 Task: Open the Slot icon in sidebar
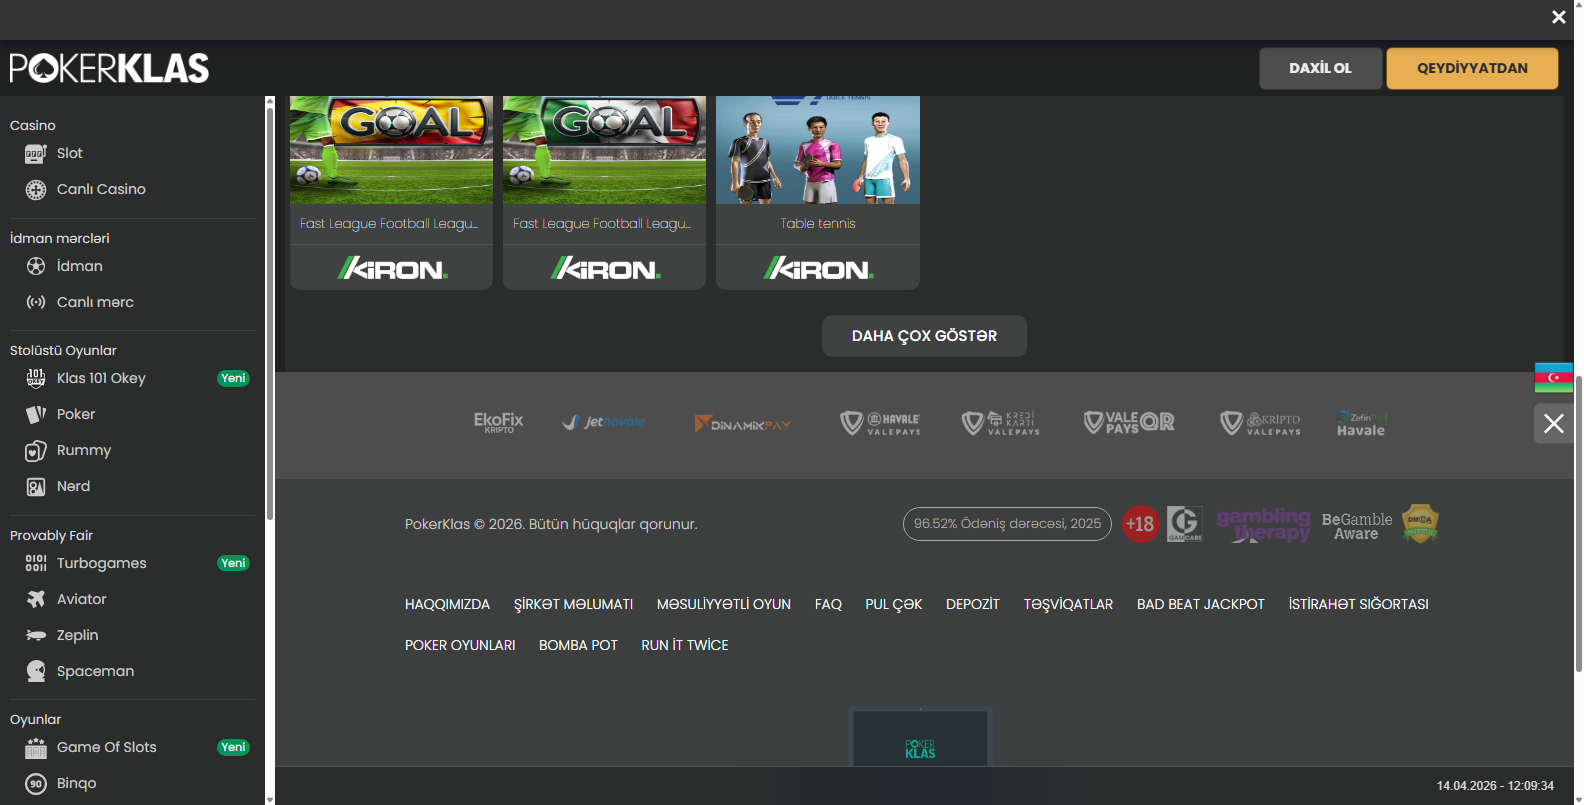[x=36, y=153]
